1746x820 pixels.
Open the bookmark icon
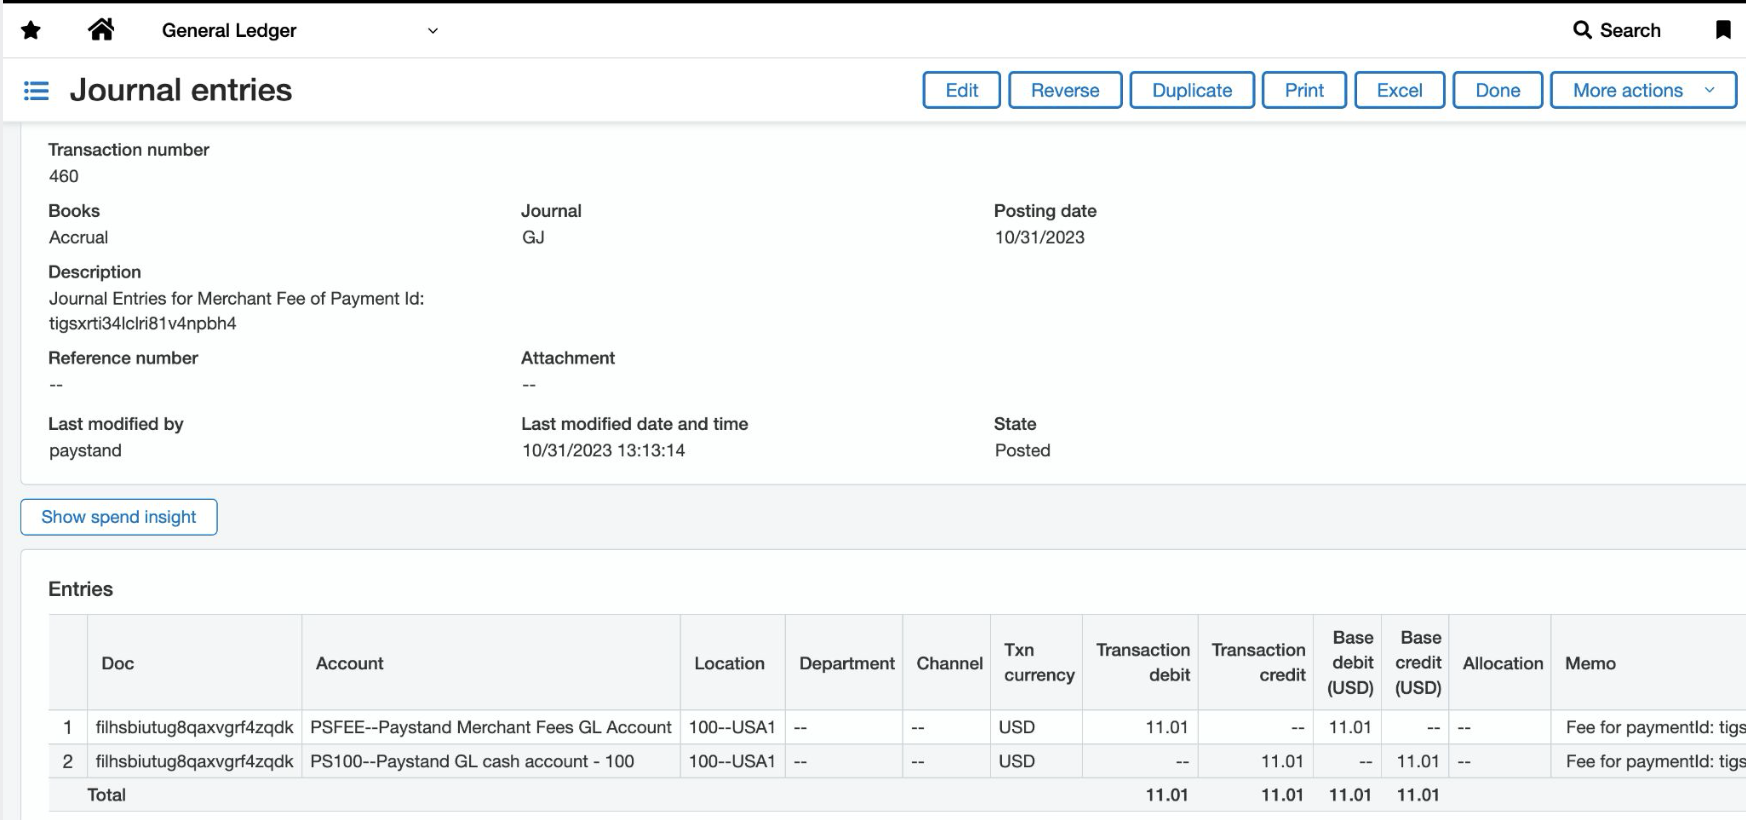tap(1723, 30)
